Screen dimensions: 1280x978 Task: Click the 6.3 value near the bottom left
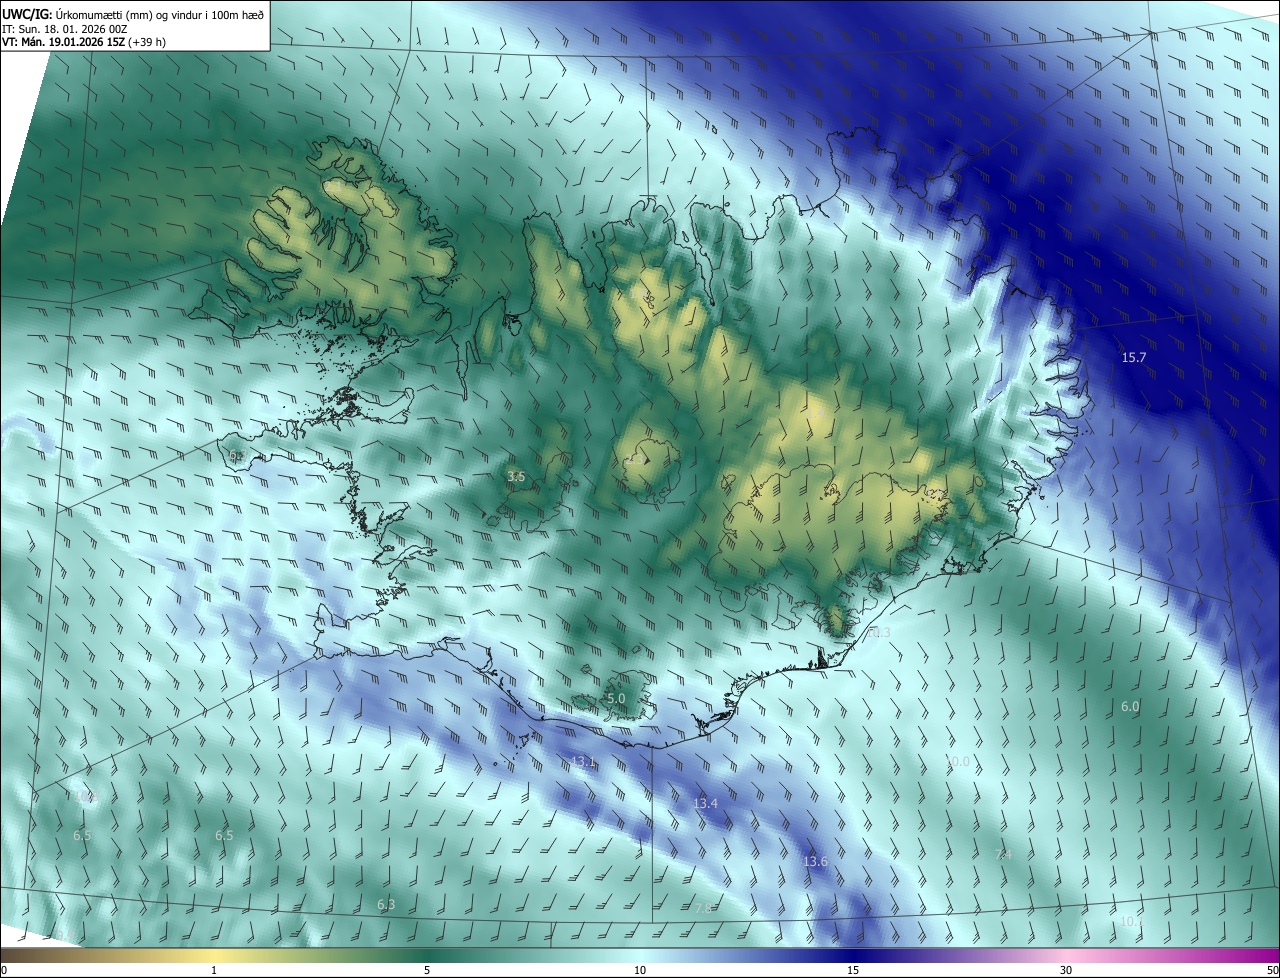pyautogui.click(x=386, y=904)
